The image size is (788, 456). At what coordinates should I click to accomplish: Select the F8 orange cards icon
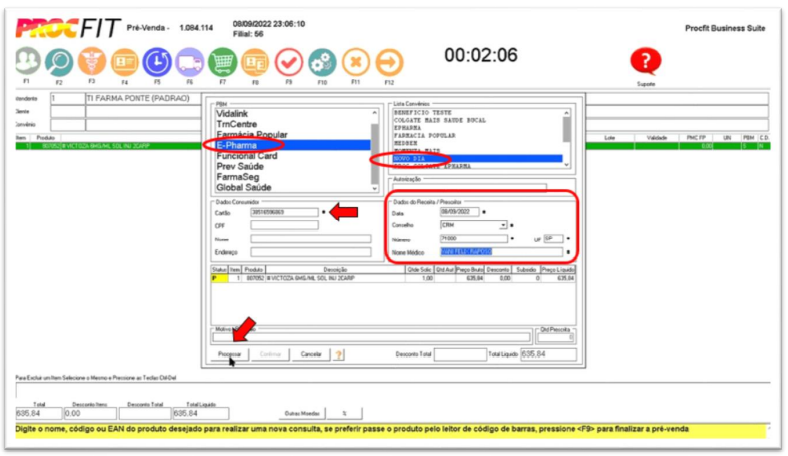click(x=255, y=62)
